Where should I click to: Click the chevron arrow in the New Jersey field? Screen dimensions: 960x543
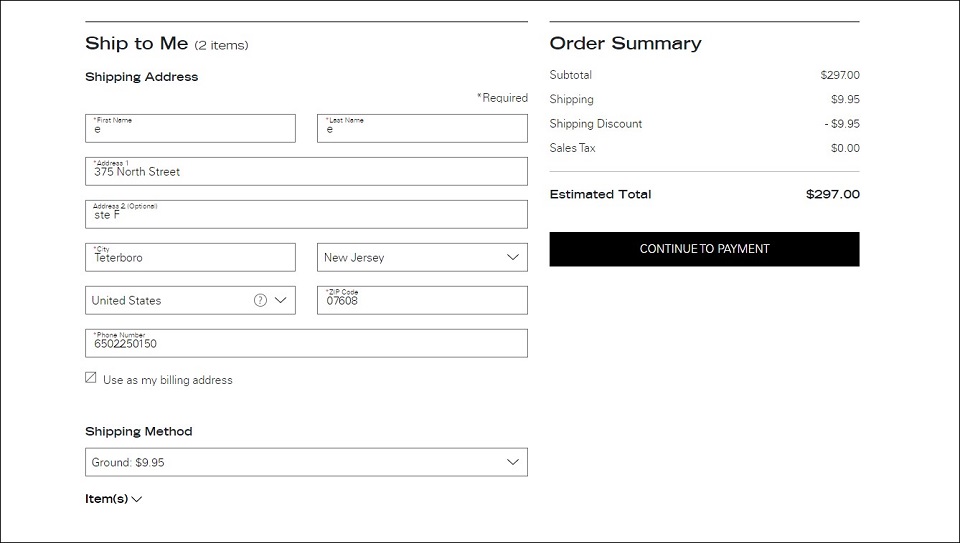coord(513,257)
